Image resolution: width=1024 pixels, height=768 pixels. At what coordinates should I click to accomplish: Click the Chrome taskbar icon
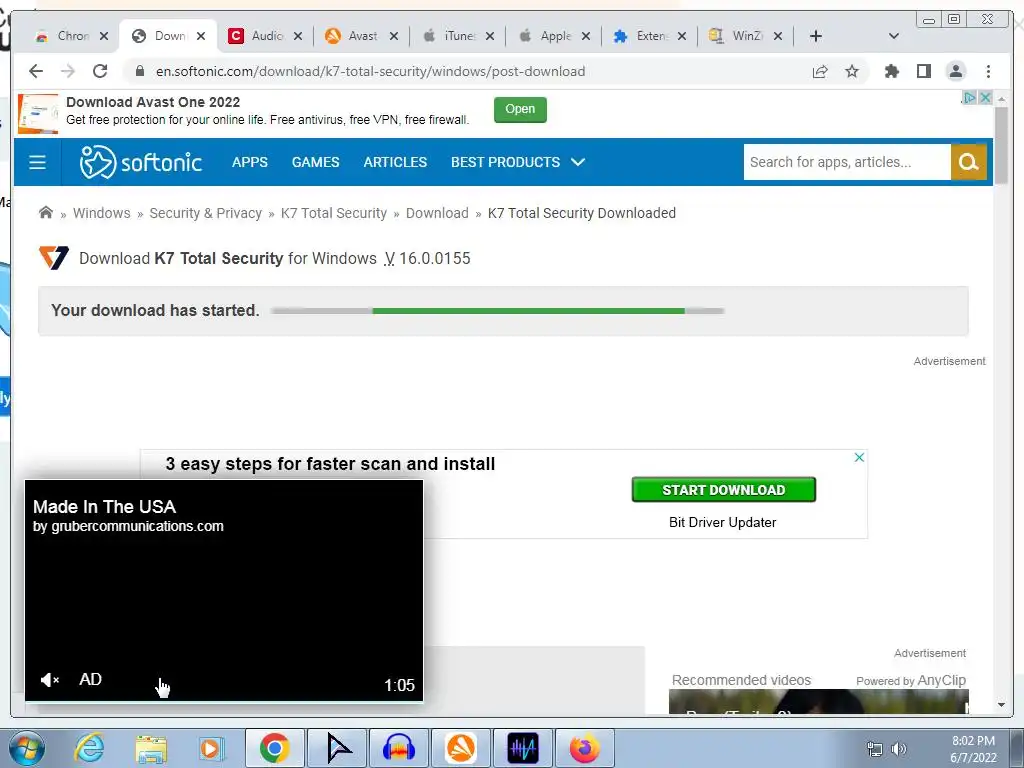[275, 748]
